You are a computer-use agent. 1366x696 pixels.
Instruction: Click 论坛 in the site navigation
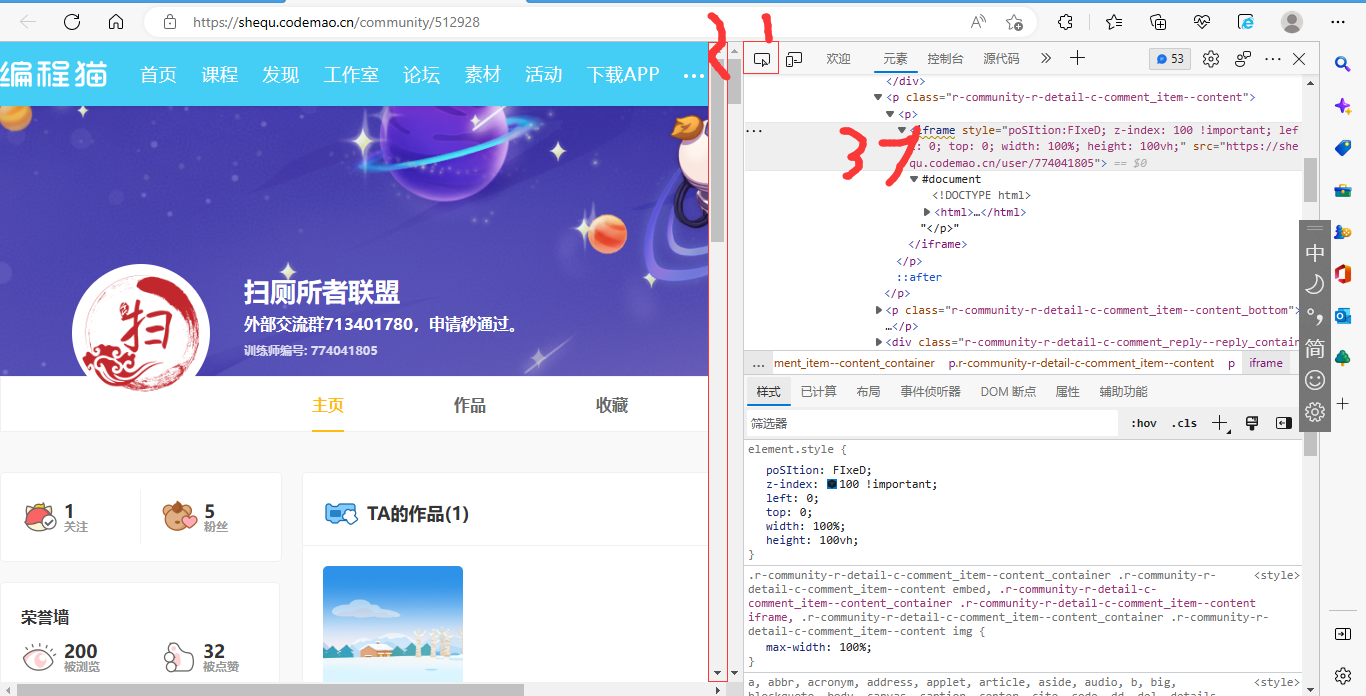[x=421, y=75]
